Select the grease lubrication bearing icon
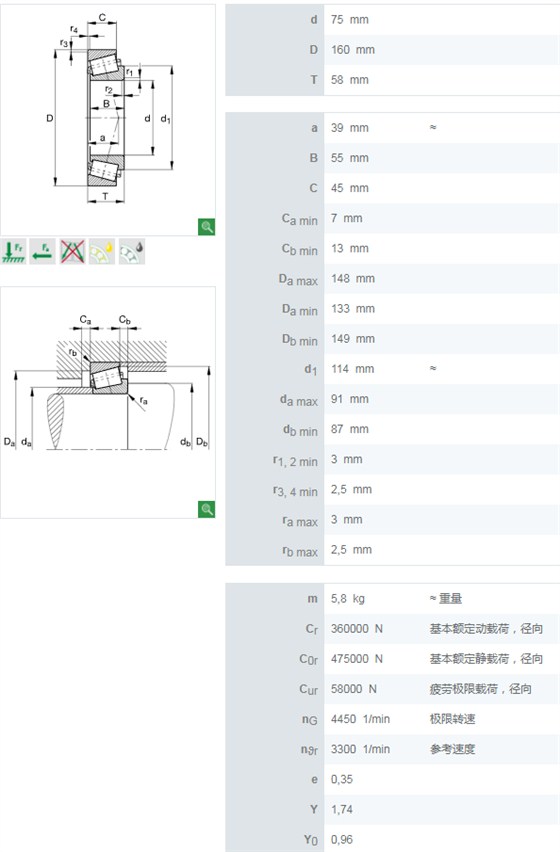The height and width of the screenshot is (852, 560). 132,252
